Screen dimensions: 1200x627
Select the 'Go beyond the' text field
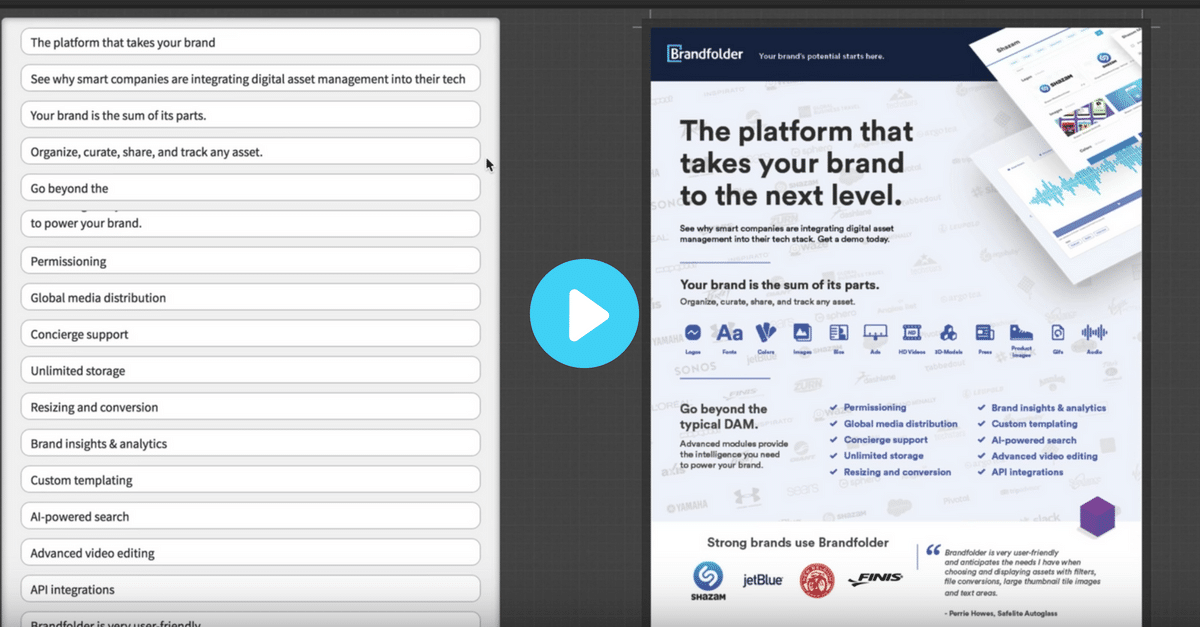tap(250, 188)
